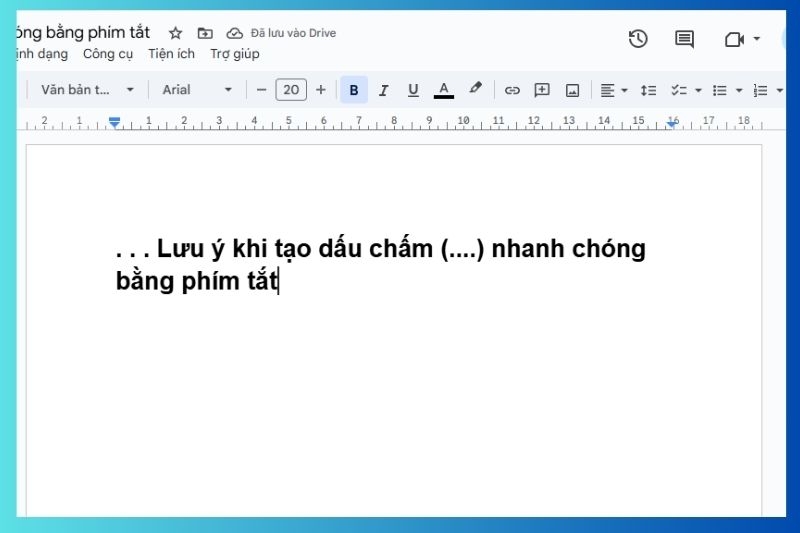The image size is (800, 533).
Task: Open the Công cụ menu
Action: click(x=108, y=54)
